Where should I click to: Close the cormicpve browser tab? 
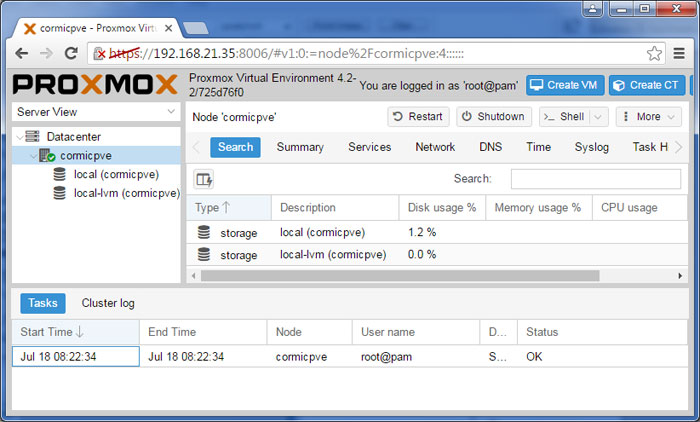point(168,28)
